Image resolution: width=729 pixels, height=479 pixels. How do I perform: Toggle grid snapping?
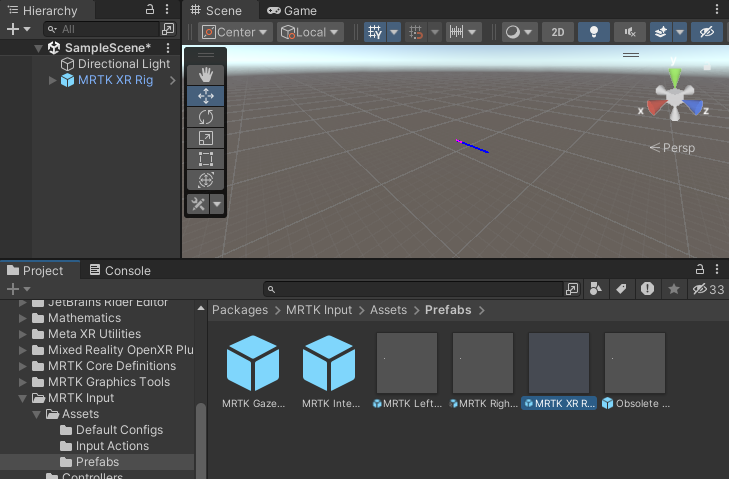coord(416,32)
